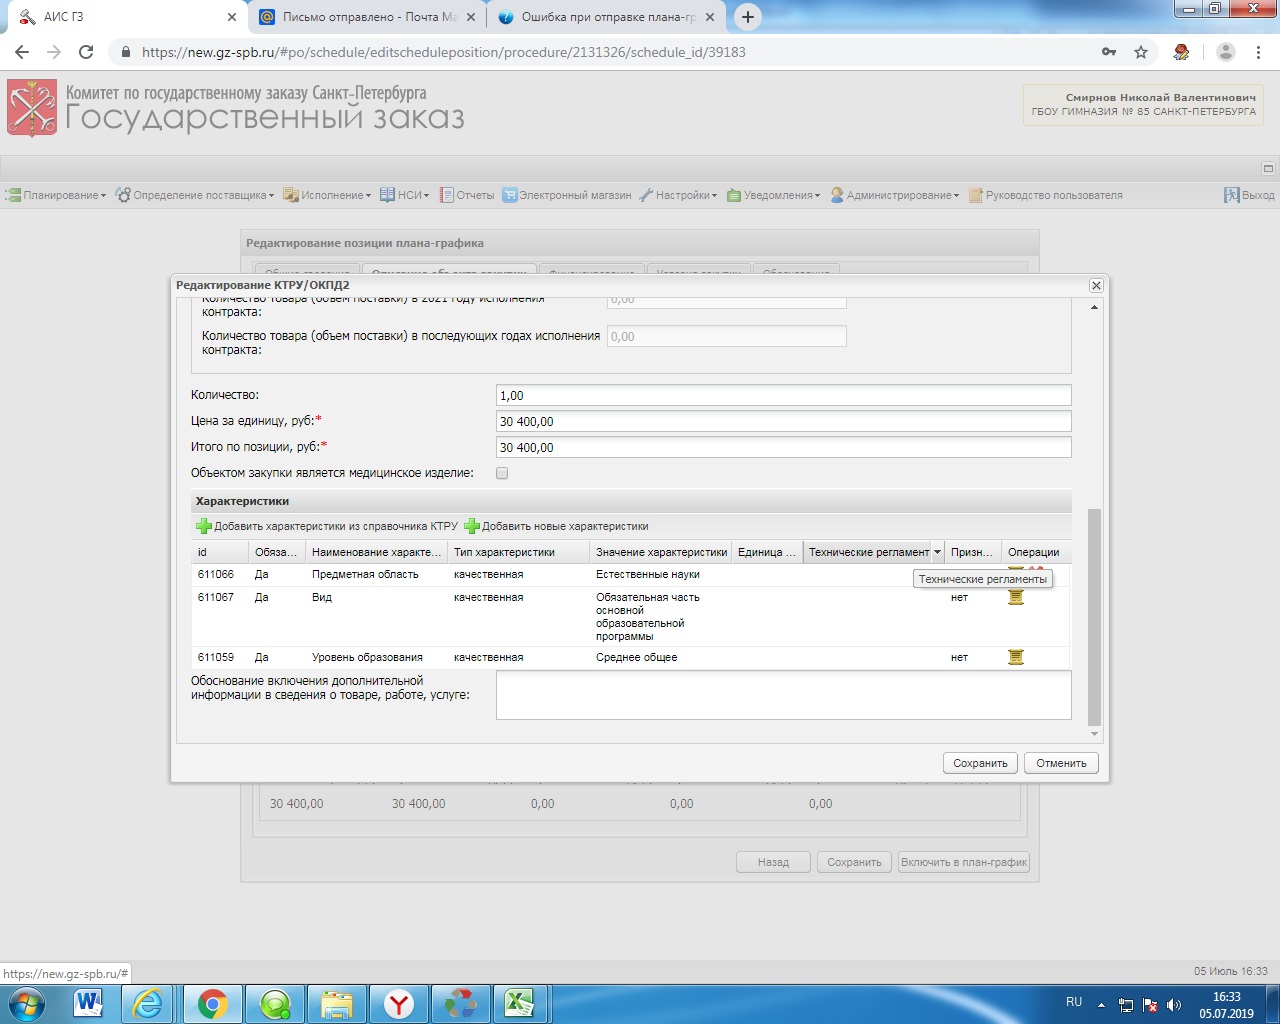Bookmark this page with star icon
1280x1024 pixels.
(x=1141, y=52)
